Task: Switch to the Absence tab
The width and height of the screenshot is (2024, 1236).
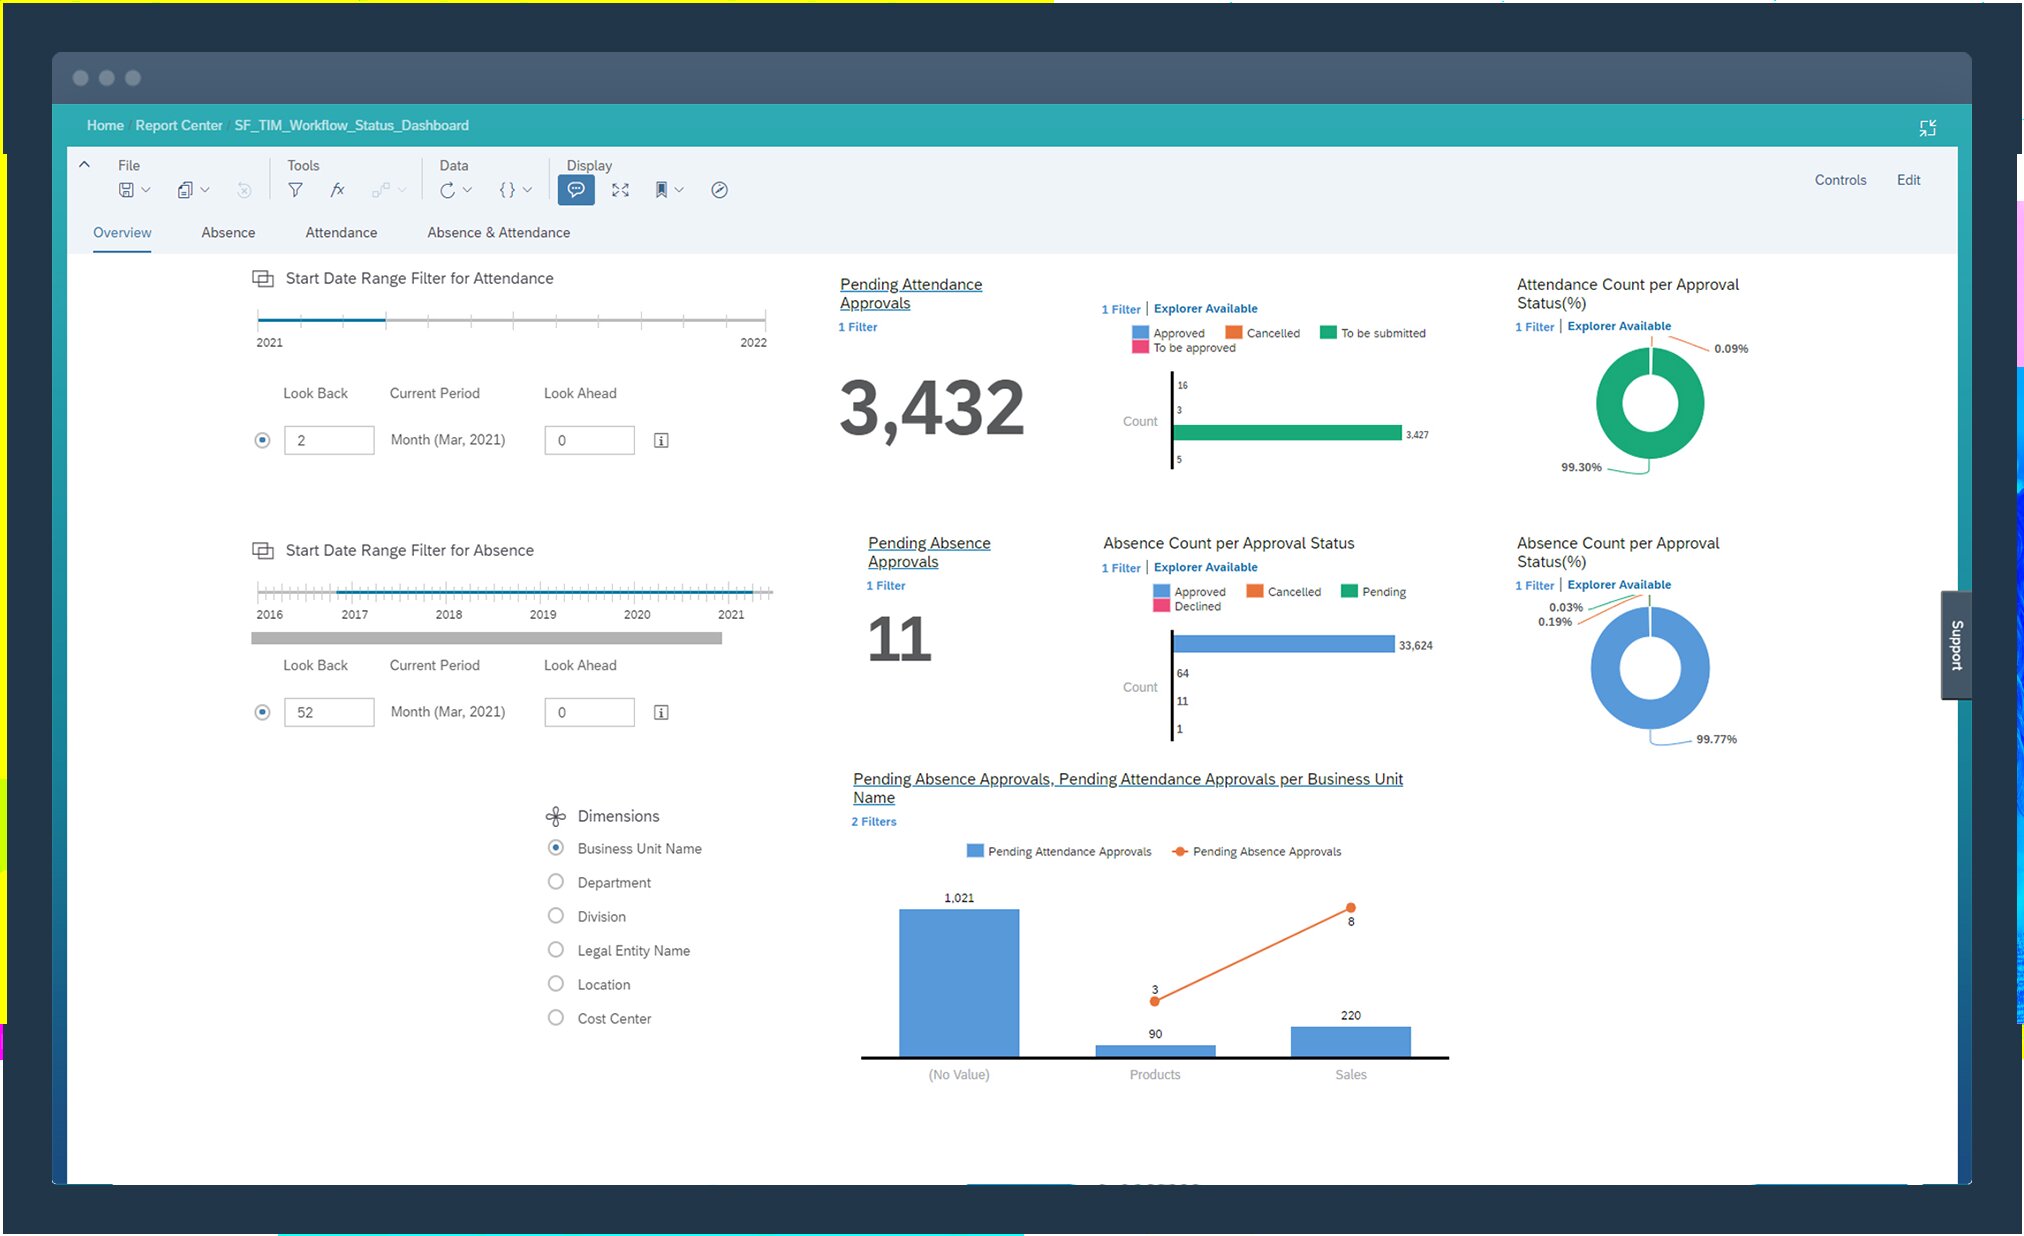Action: (228, 232)
